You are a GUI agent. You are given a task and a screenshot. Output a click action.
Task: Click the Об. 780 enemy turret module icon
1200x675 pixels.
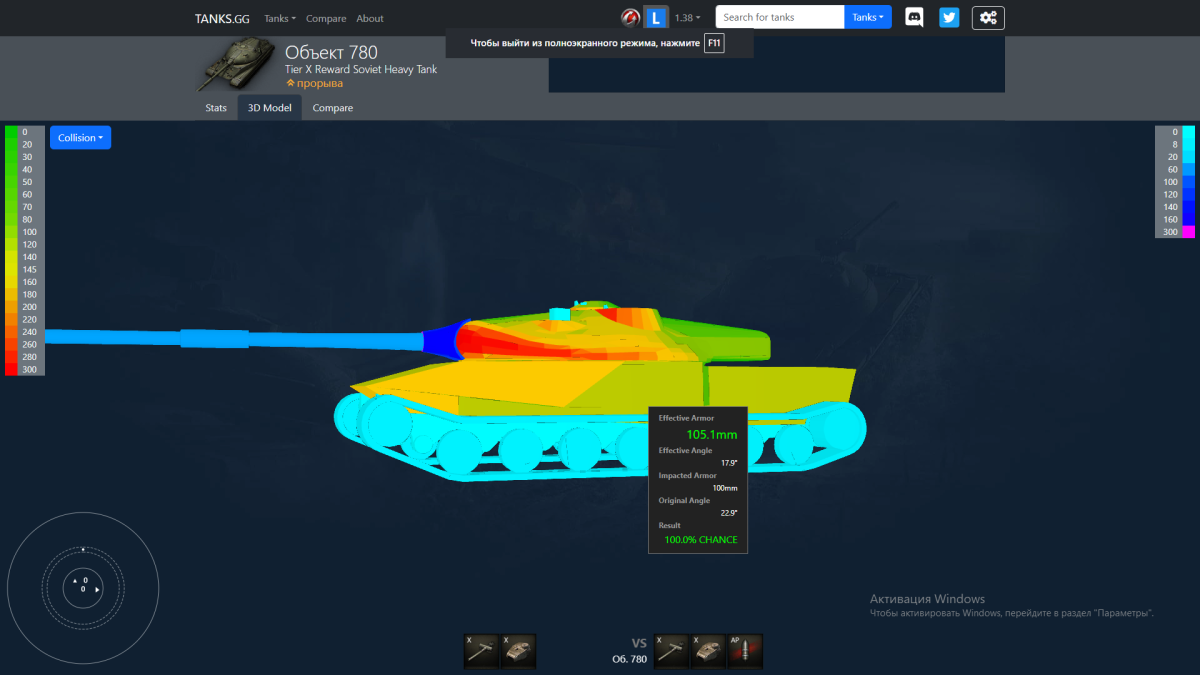[x=709, y=650]
